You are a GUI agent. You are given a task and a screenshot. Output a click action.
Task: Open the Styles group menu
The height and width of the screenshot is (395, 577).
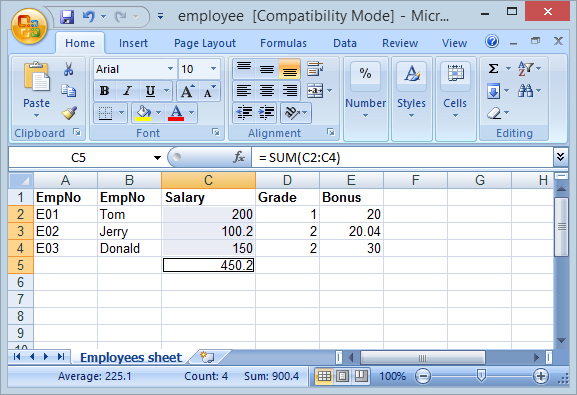pyautogui.click(x=411, y=99)
